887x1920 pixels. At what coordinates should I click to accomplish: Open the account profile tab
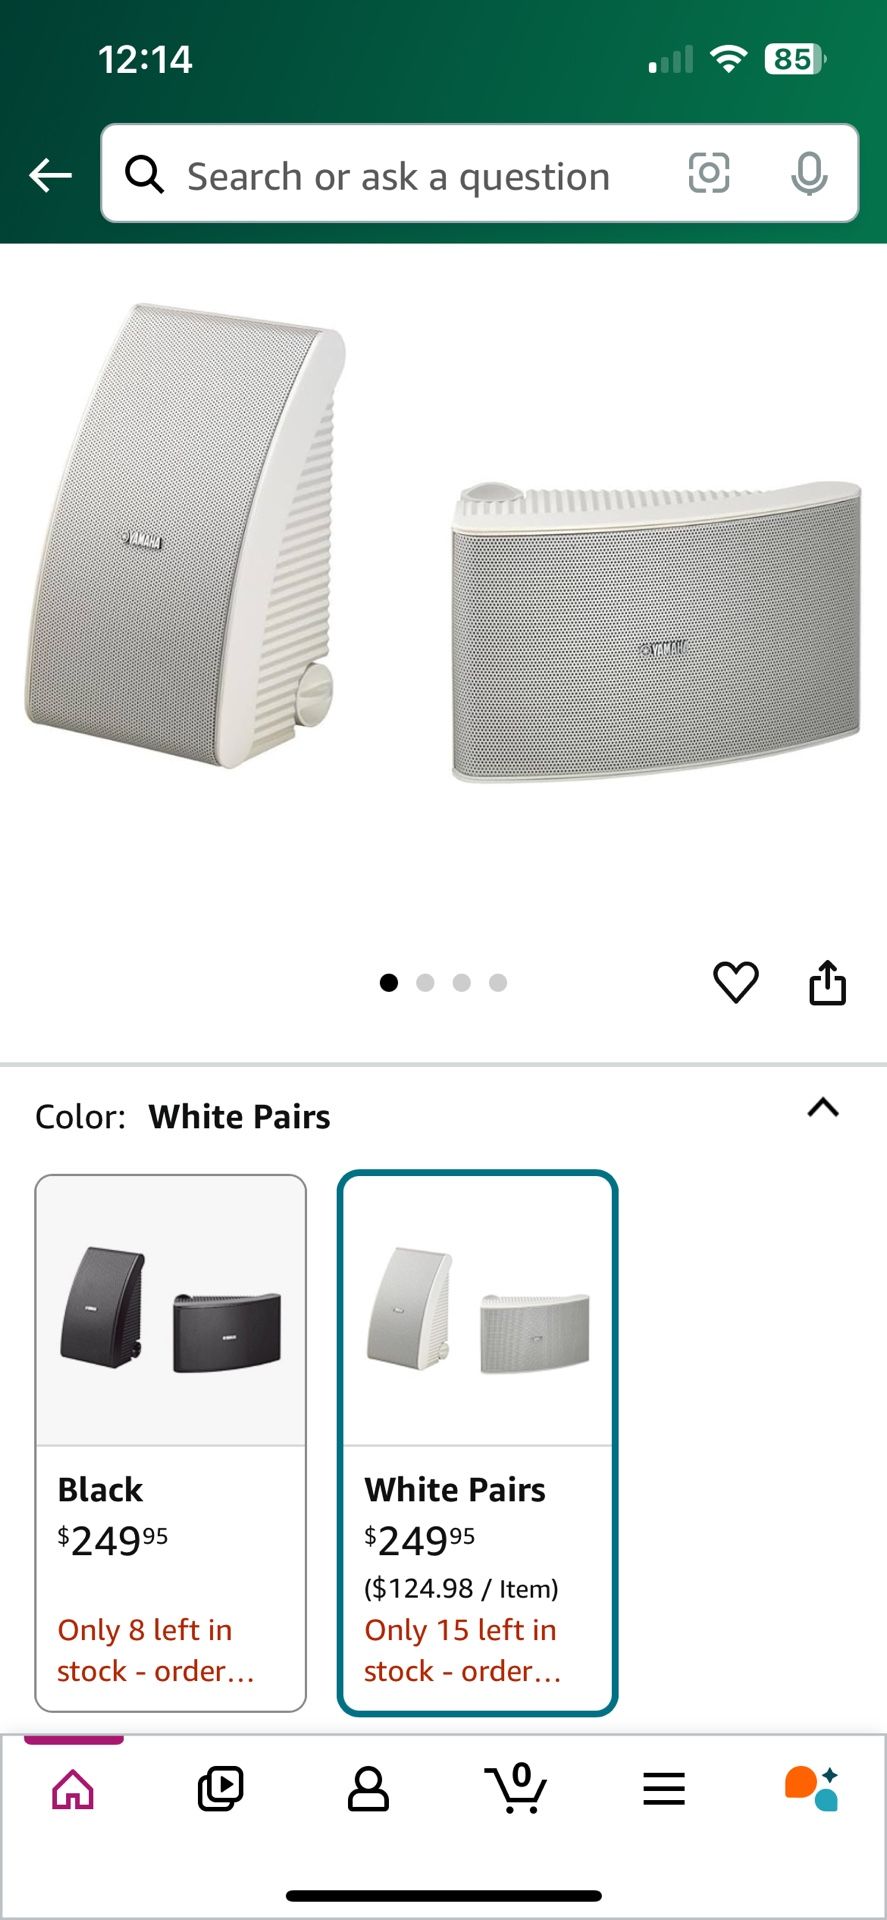pyautogui.click(x=368, y=1788)
